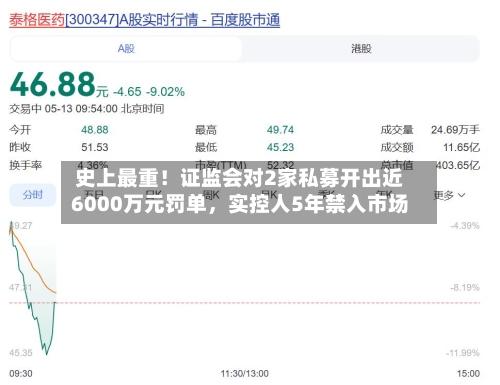Click the current price 46.88
Viewport: 500px width, 385px height.
tap(53, 84)
